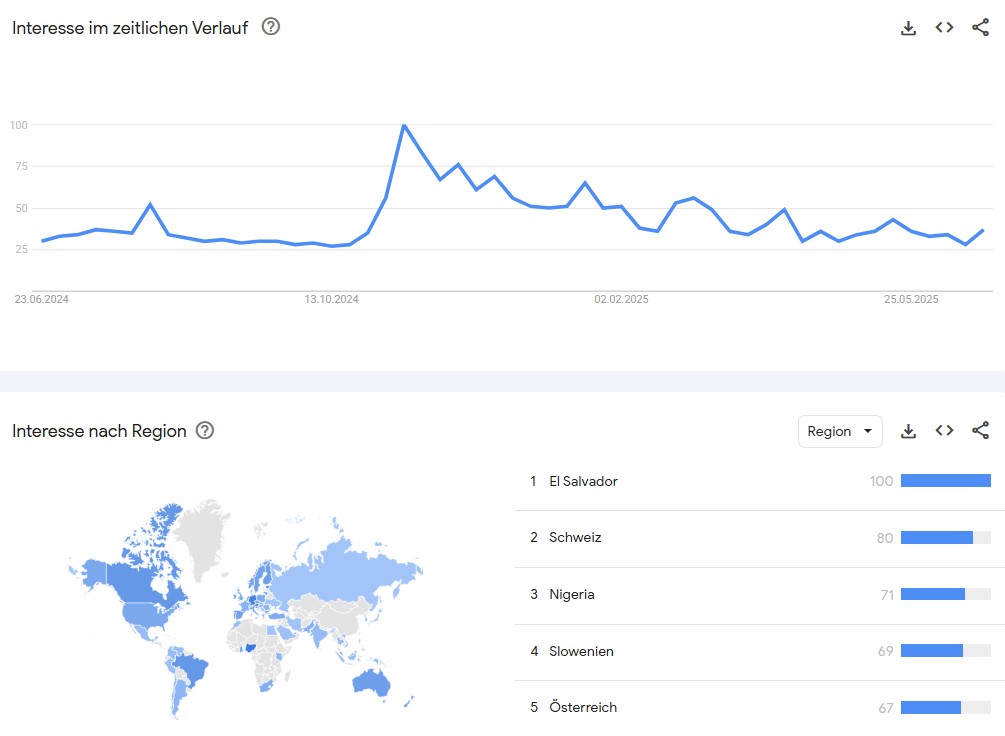
Task: Click Australia on the world map
Action: coord(372,683)
